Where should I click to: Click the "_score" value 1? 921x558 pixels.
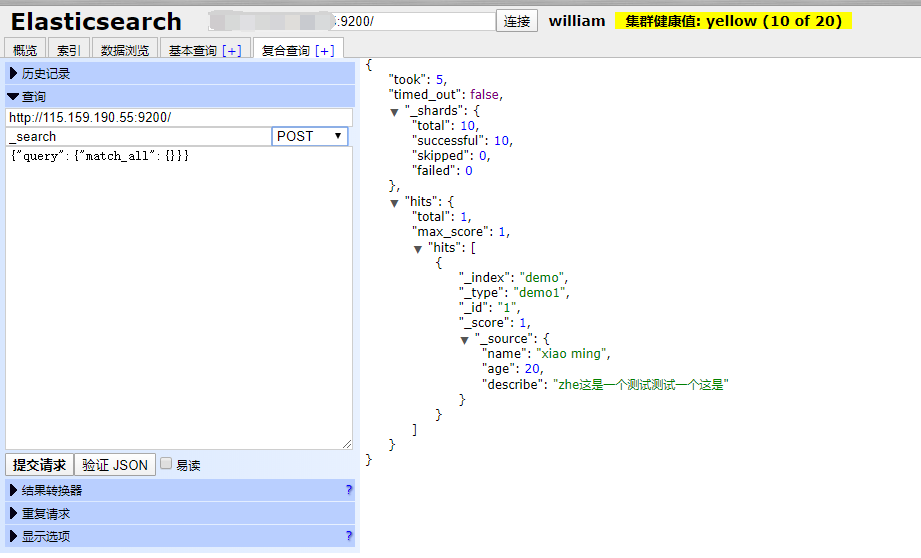pyautogui.click(x=523, y=323)
